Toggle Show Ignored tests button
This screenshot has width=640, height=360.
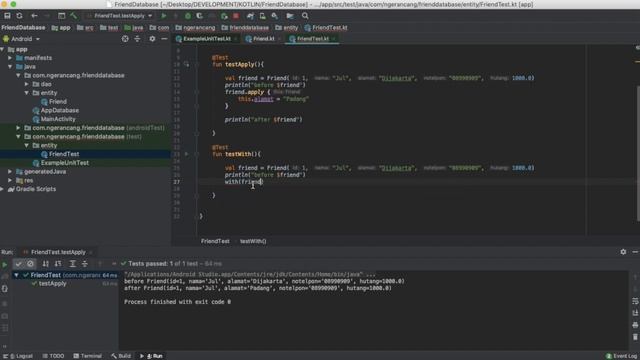pyautogui.click(x=30, y=264)
